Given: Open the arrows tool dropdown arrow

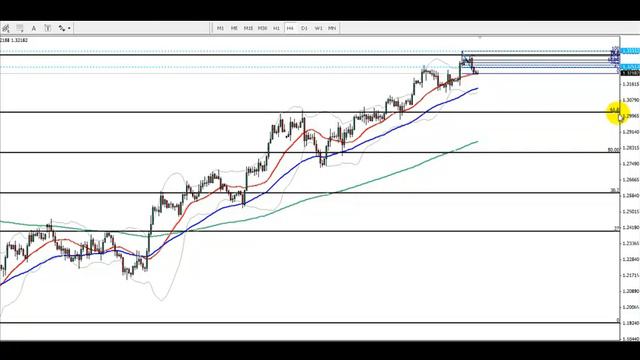Looking at the screenshot, I should point(69,28).
